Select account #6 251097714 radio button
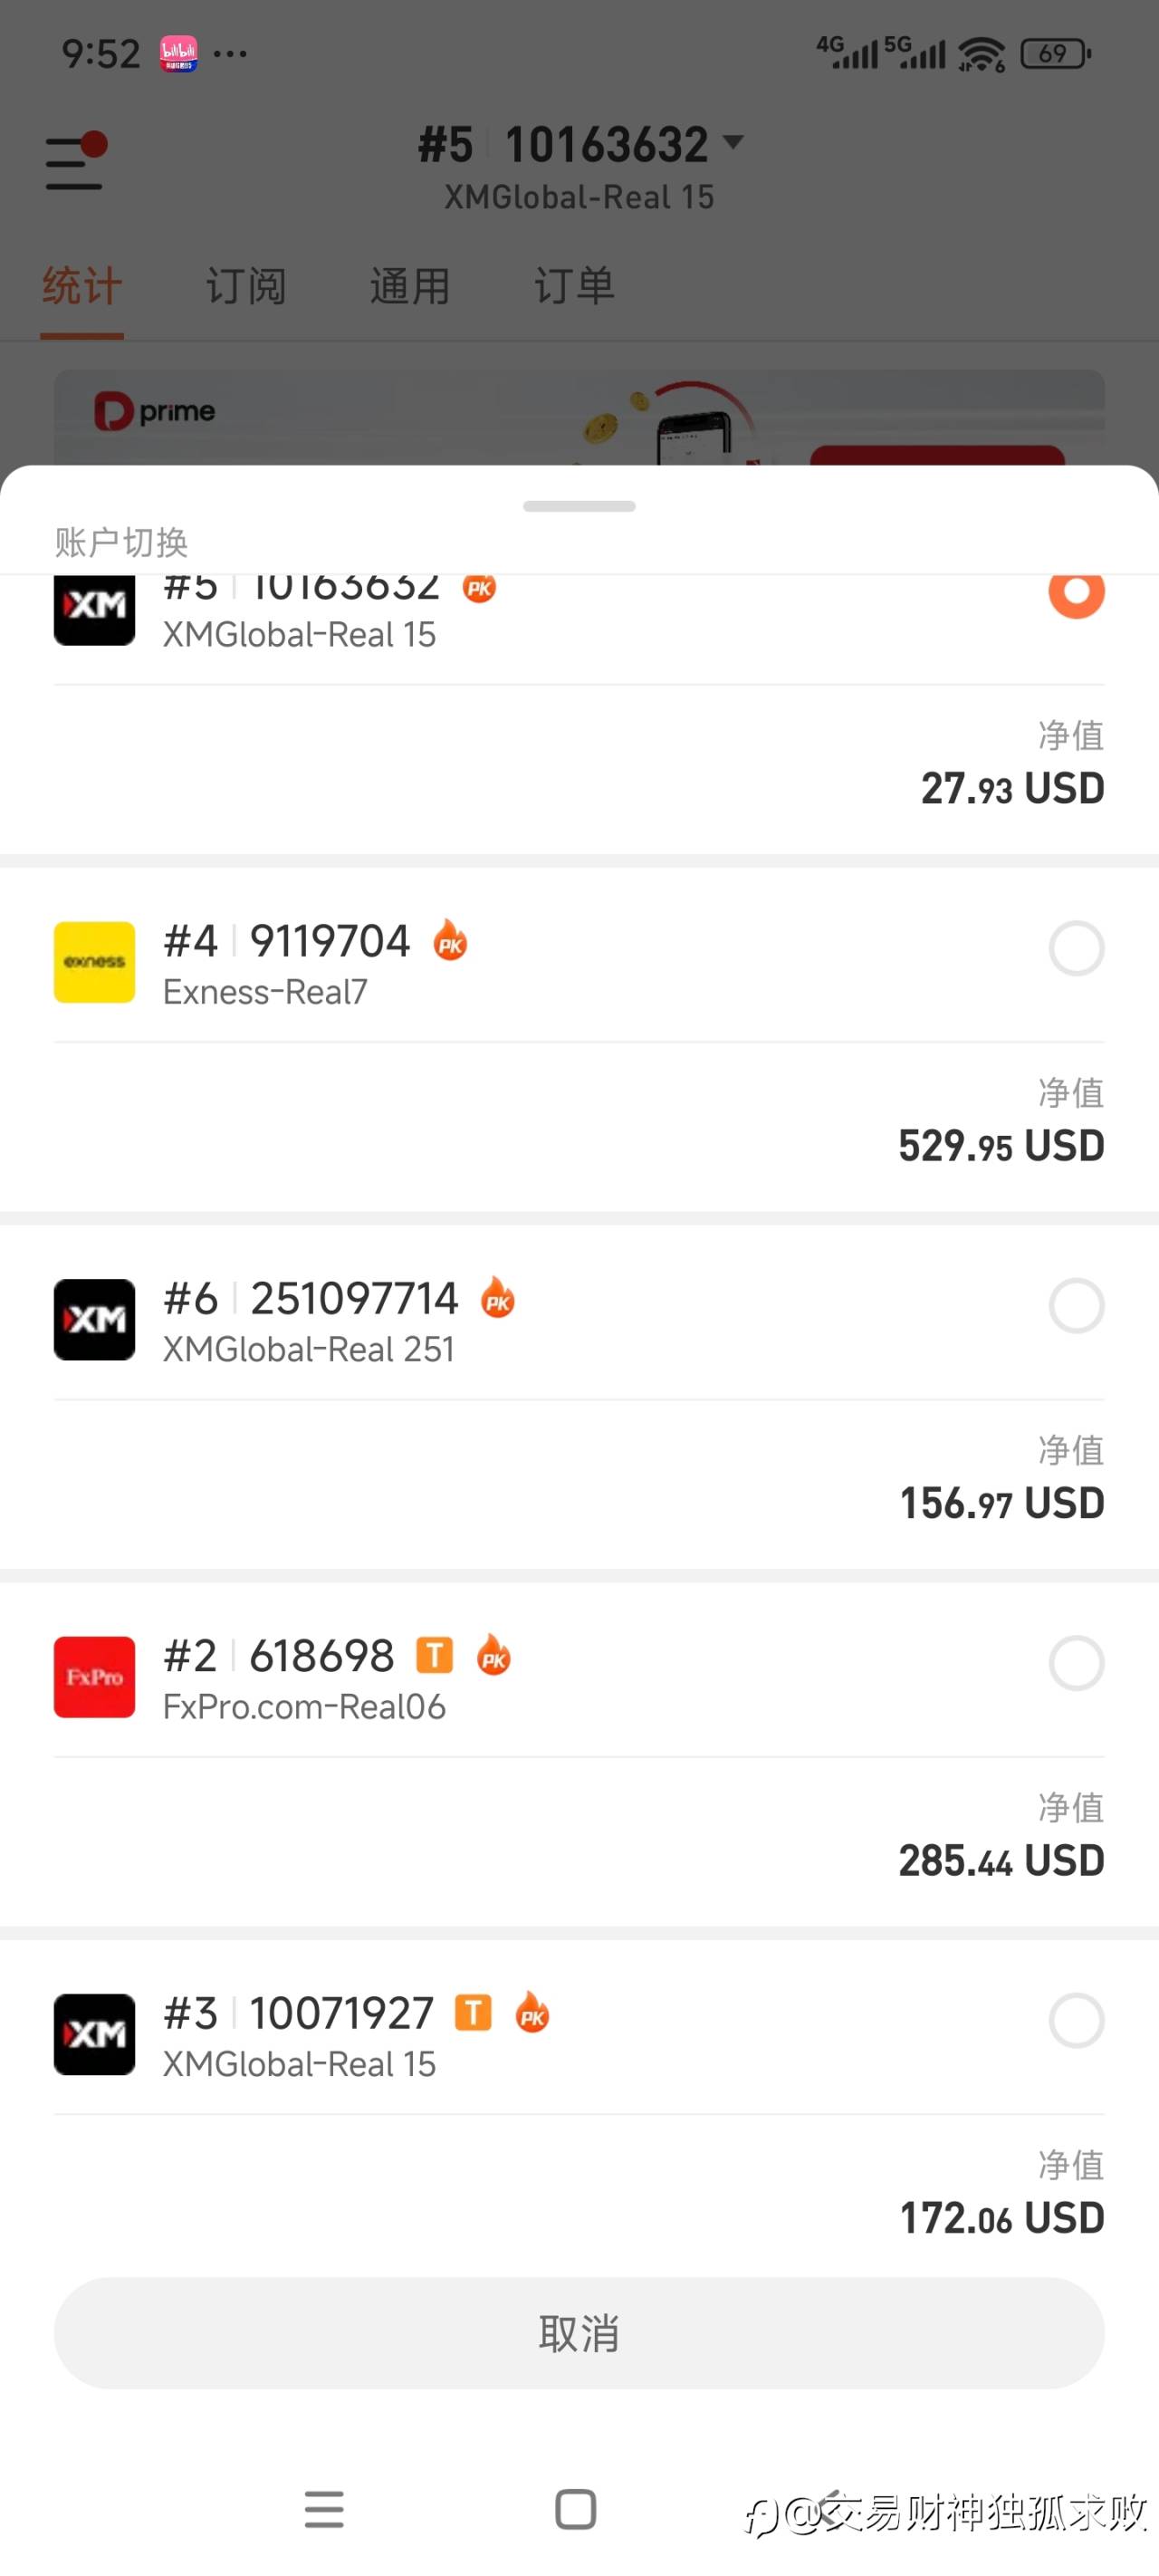This screenshot has height=2576, width=1159. 1076,1305
